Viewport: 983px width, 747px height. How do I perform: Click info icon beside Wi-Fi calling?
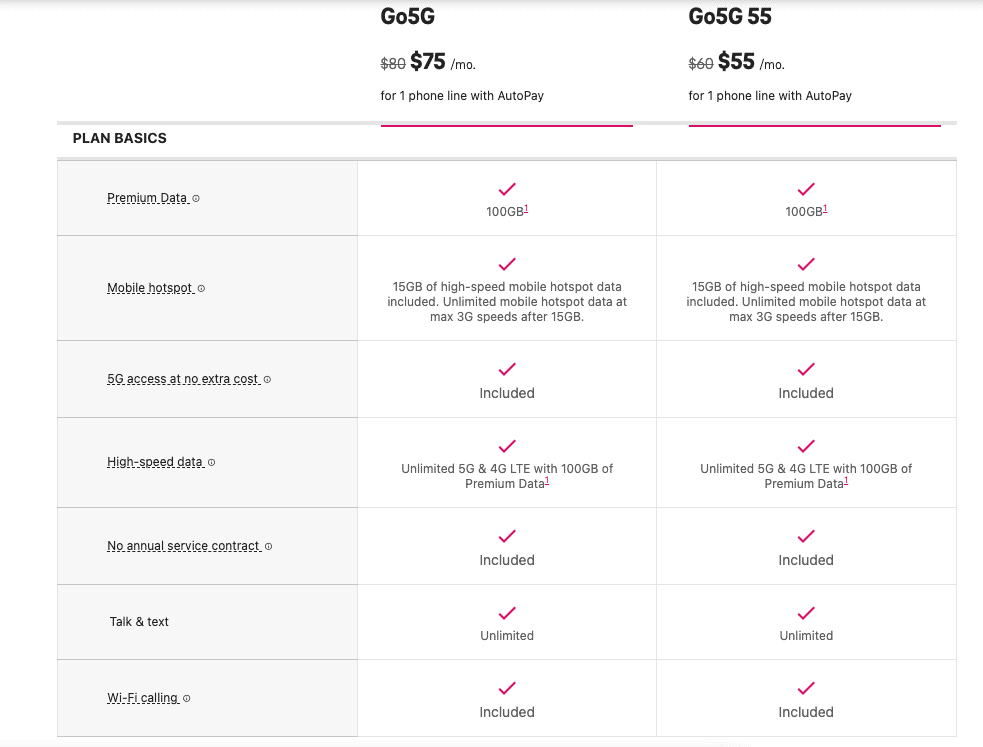pos(187,699)
